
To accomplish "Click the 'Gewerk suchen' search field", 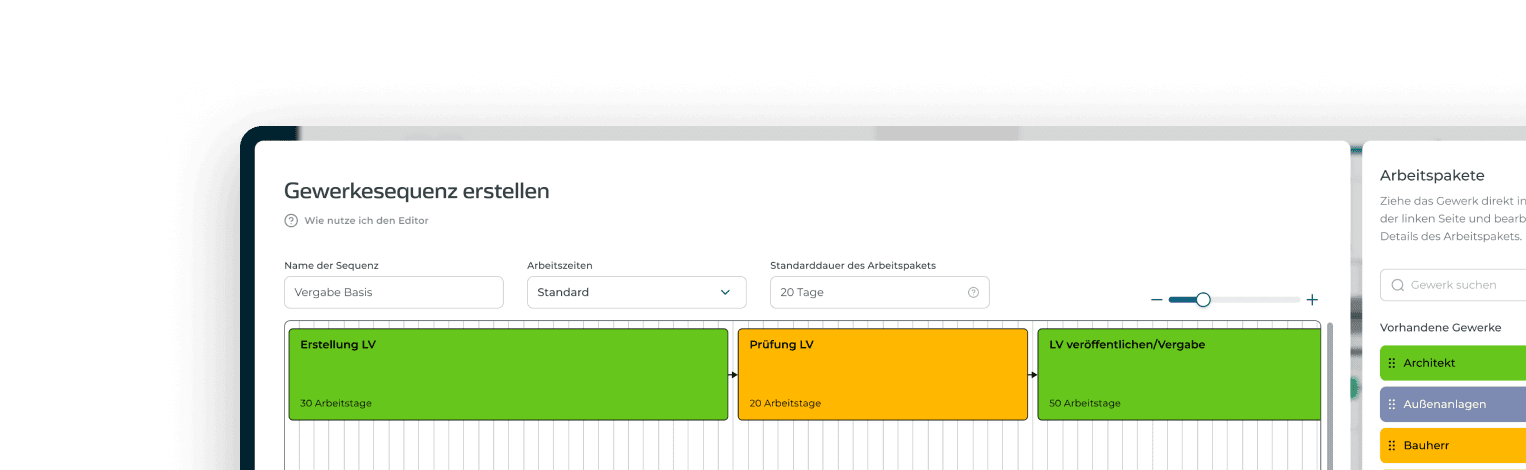I will coord(1453,285).
